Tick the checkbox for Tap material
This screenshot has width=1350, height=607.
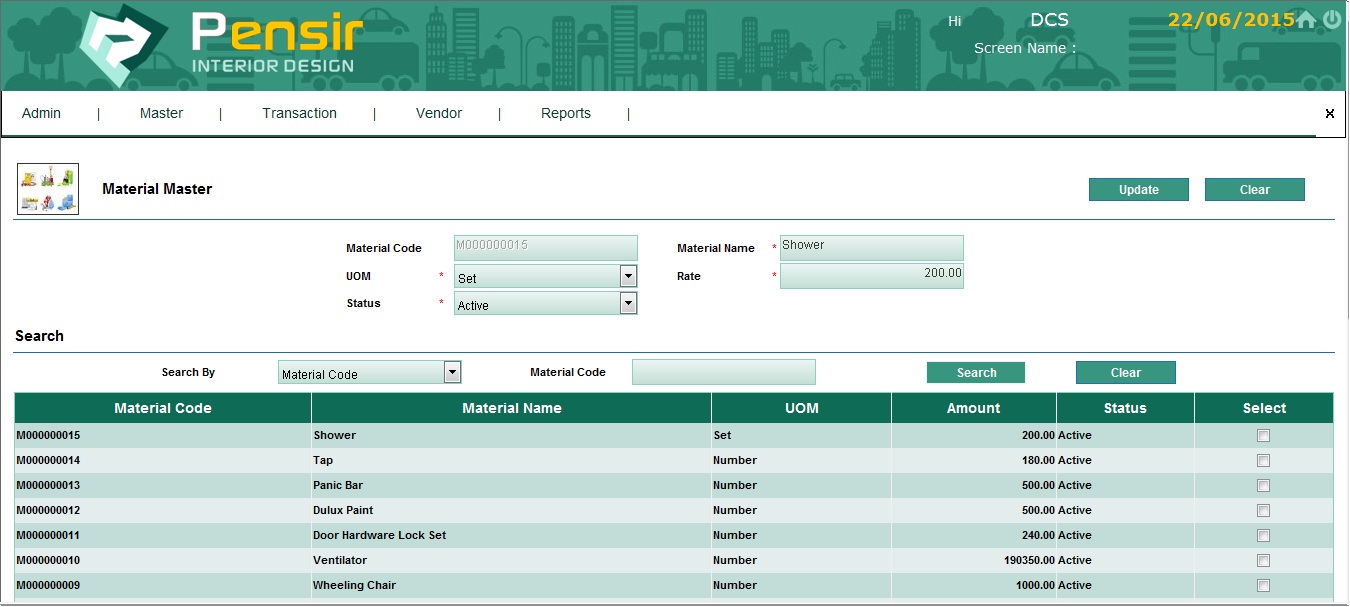1263,461
